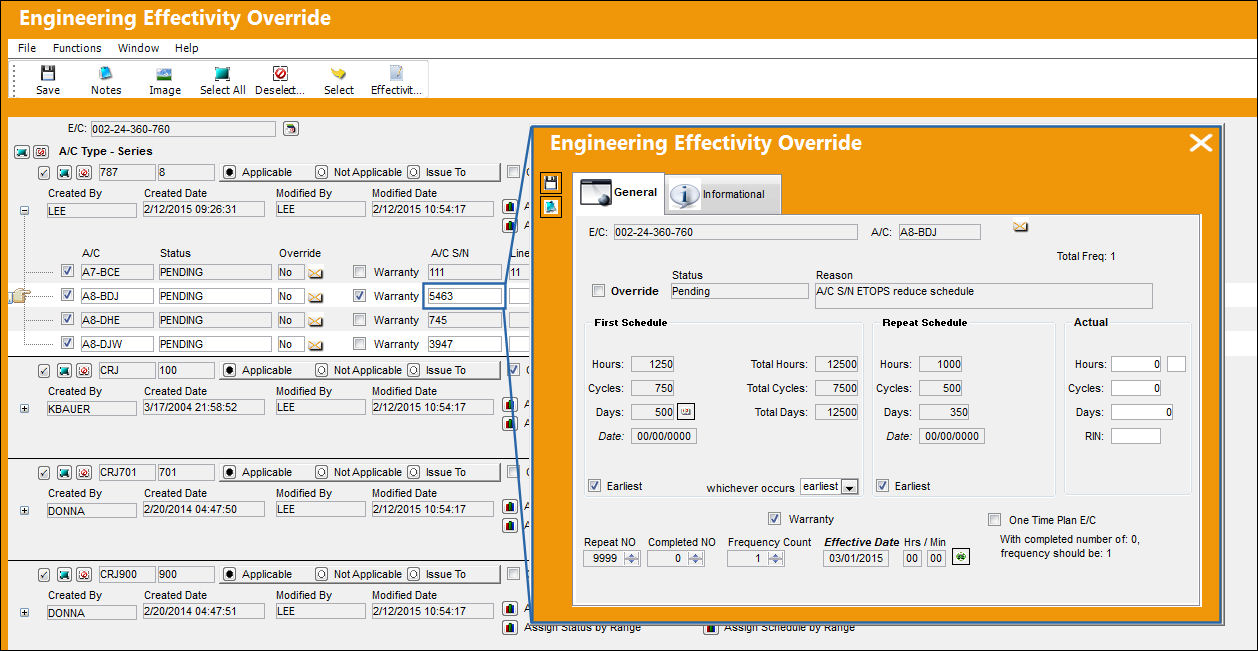Image resolution: width=1258 pixels, height=651 pixels.
Task: Uncheck the A7-BCE aircraft checkbox
Action: tap(67, 272)
